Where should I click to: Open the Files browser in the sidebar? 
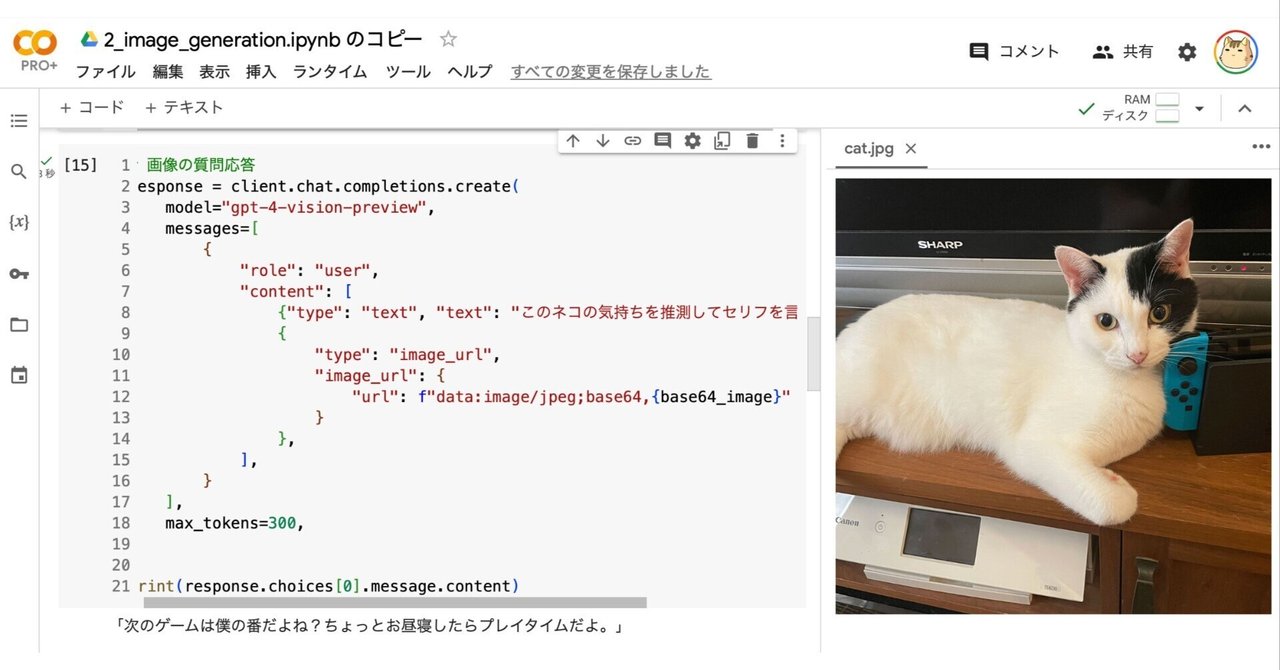18,323
